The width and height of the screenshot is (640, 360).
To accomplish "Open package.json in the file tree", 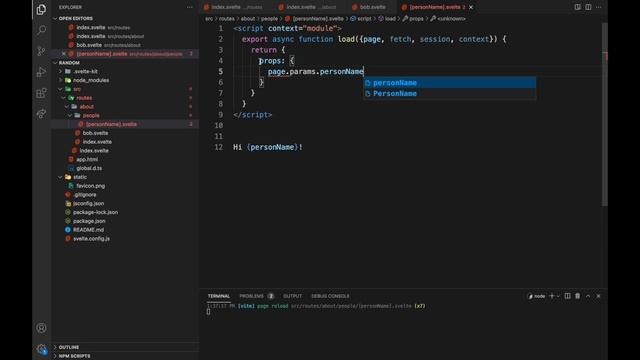I will tap(89, 221).
